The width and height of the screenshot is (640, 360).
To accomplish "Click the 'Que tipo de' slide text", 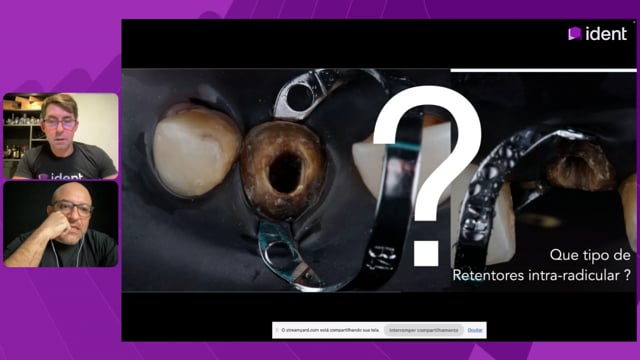I will tap(590, 255).
